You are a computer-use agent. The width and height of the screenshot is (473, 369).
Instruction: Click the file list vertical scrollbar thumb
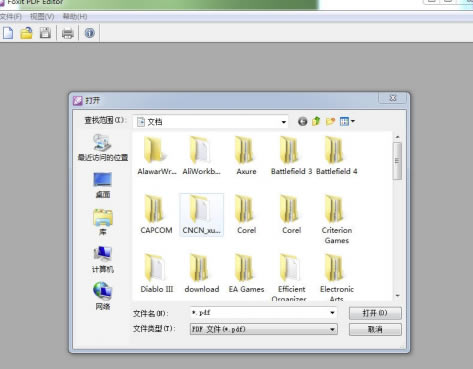(x=397, y=161)
